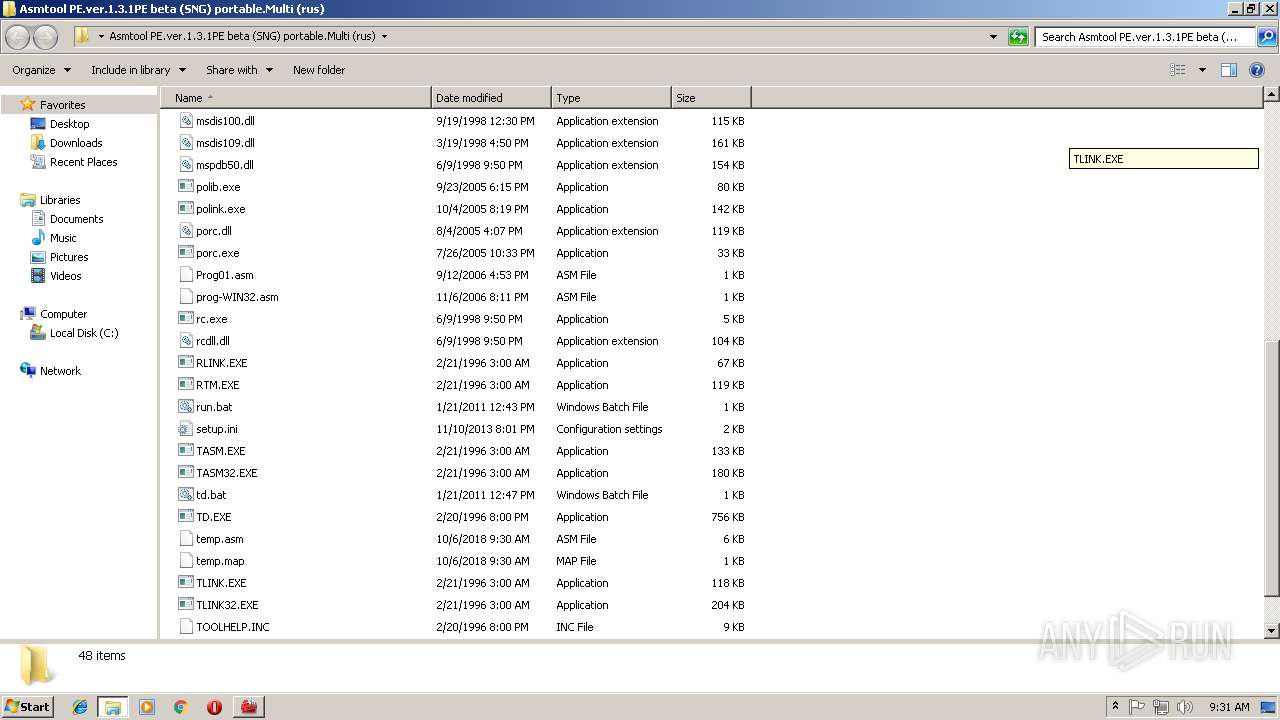
Task: Open the Videos library
Action: click(x=65, y=276)
